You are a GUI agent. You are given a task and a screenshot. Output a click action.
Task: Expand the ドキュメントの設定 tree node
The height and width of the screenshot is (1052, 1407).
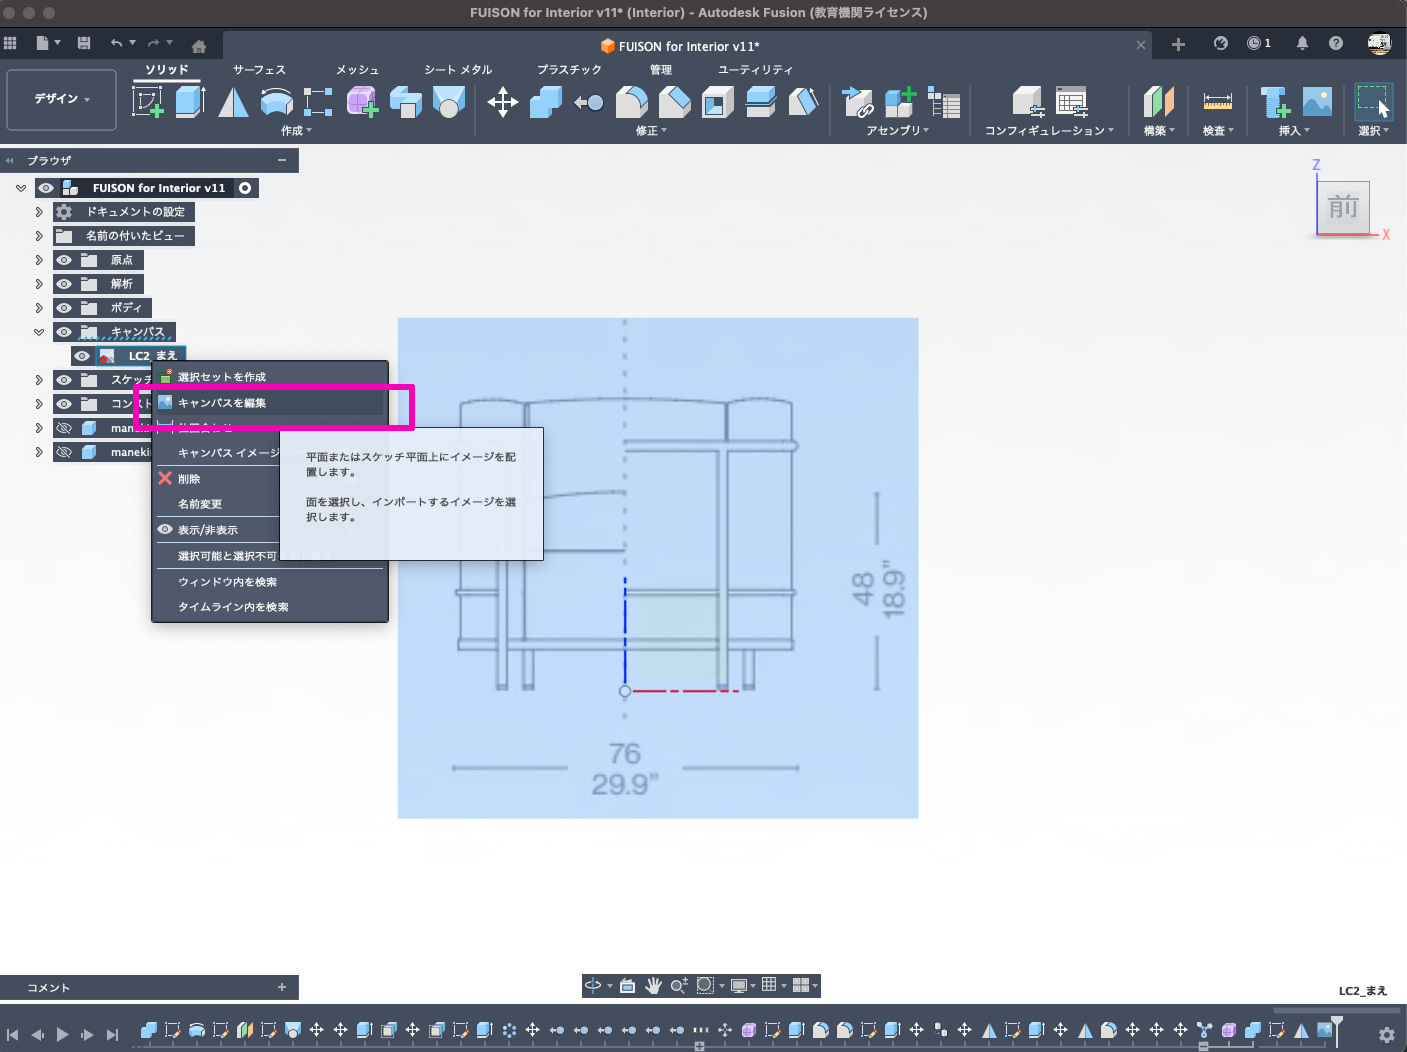[x=39, y=212]
